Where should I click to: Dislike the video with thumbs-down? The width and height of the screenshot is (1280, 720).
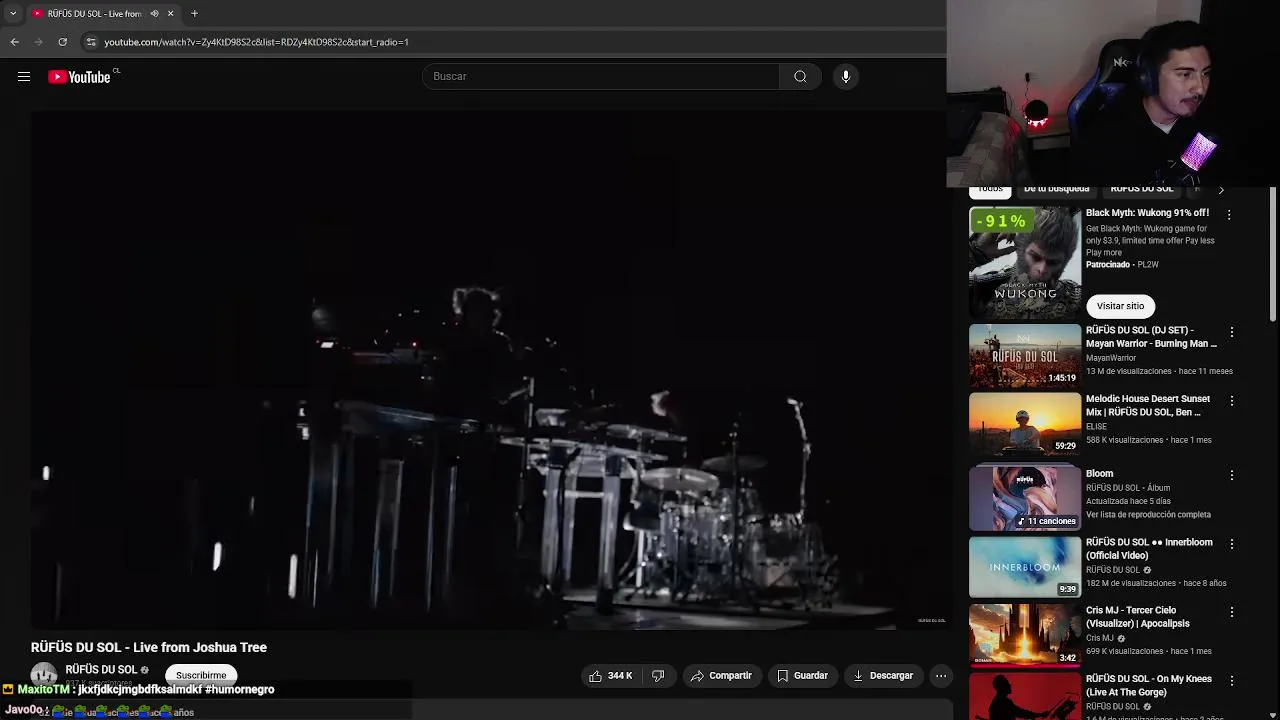(x=658, y=676)
